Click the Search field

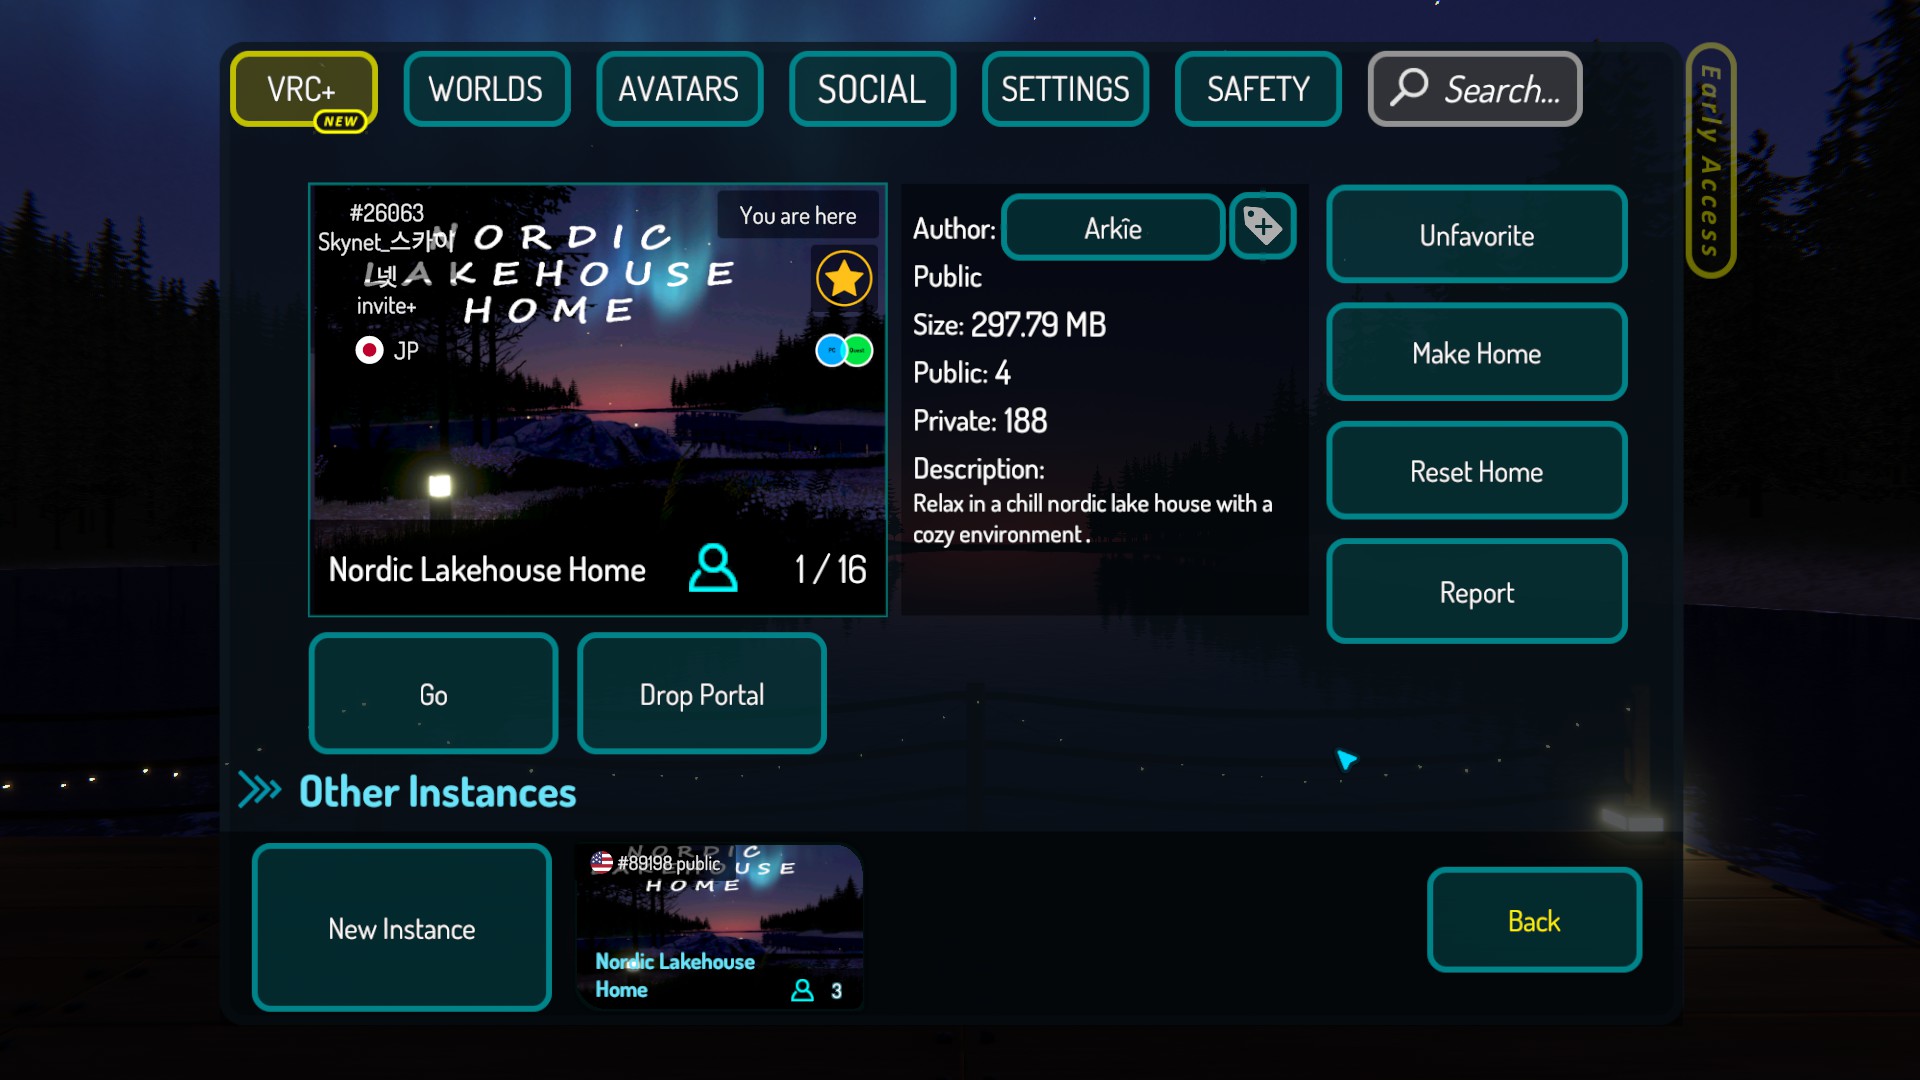point(1475,89)
